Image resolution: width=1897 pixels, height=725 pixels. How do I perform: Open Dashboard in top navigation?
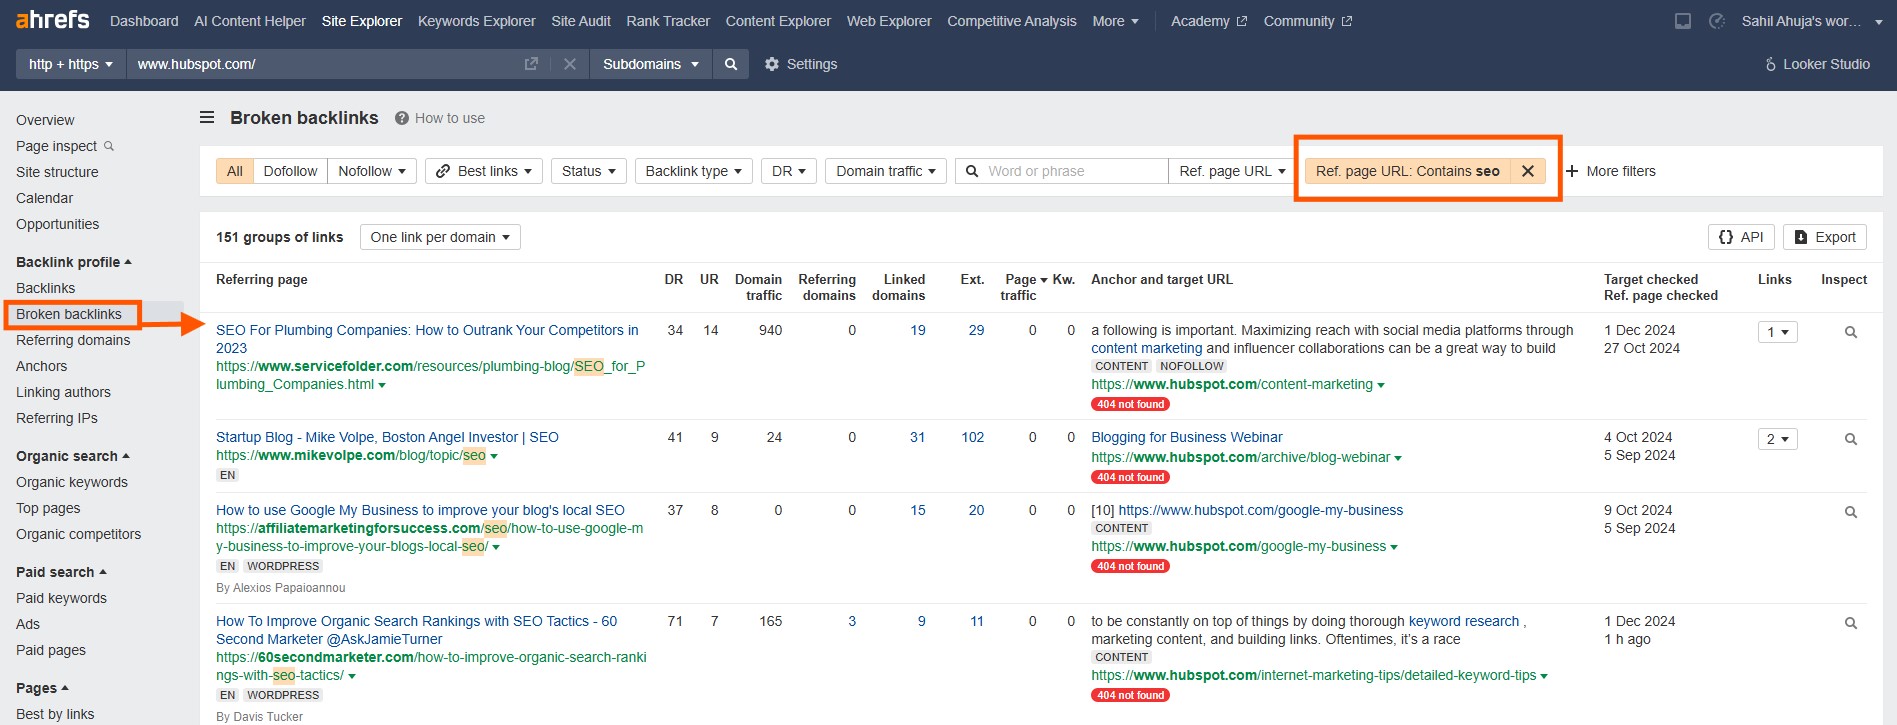click(144, 21)
